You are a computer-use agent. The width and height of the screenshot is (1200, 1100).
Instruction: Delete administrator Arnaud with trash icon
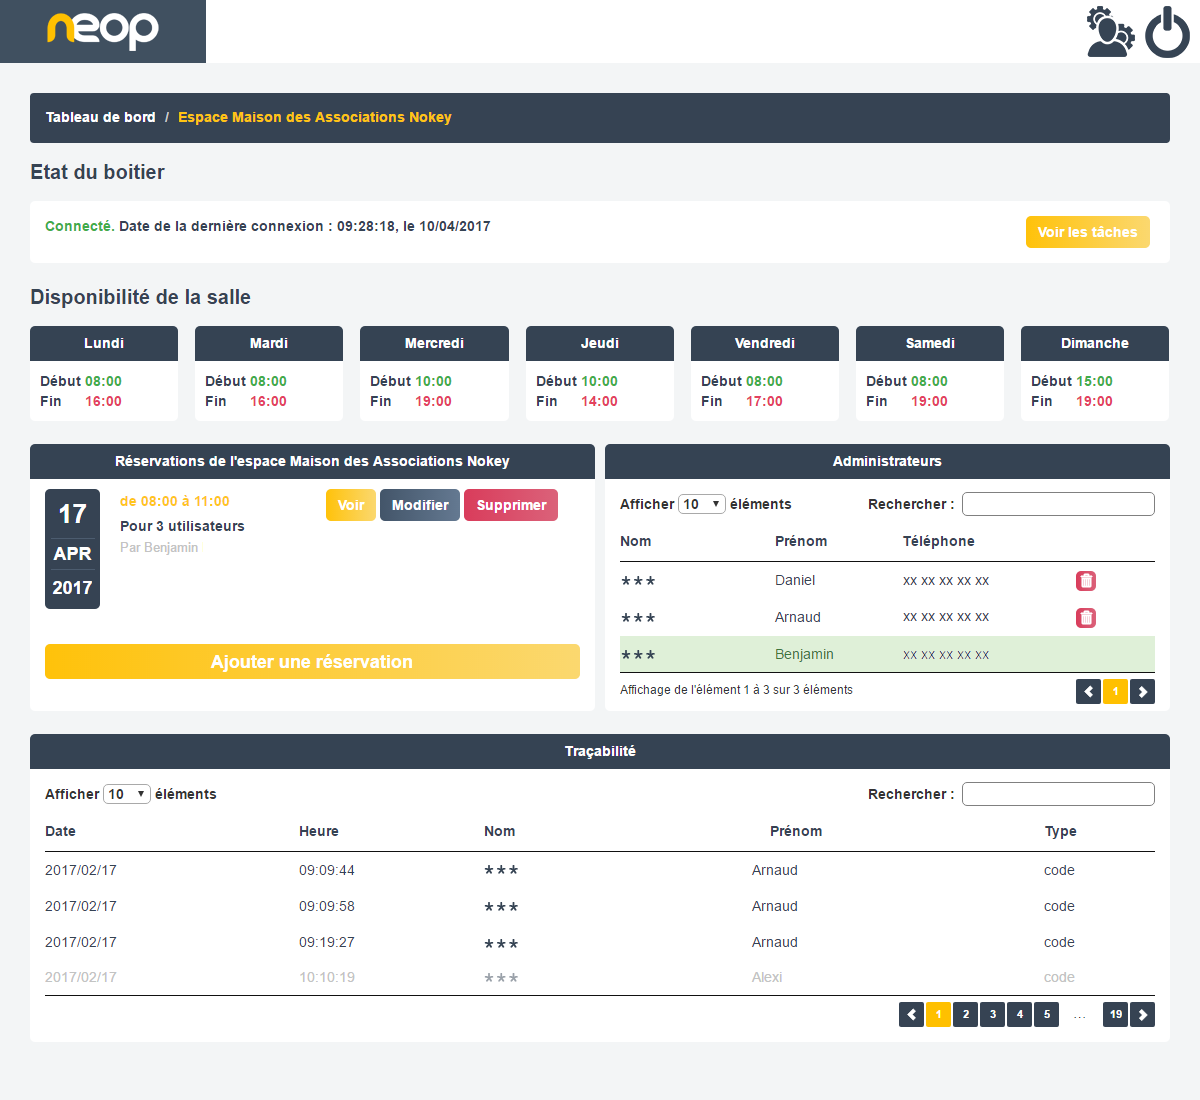(1086, 618)
